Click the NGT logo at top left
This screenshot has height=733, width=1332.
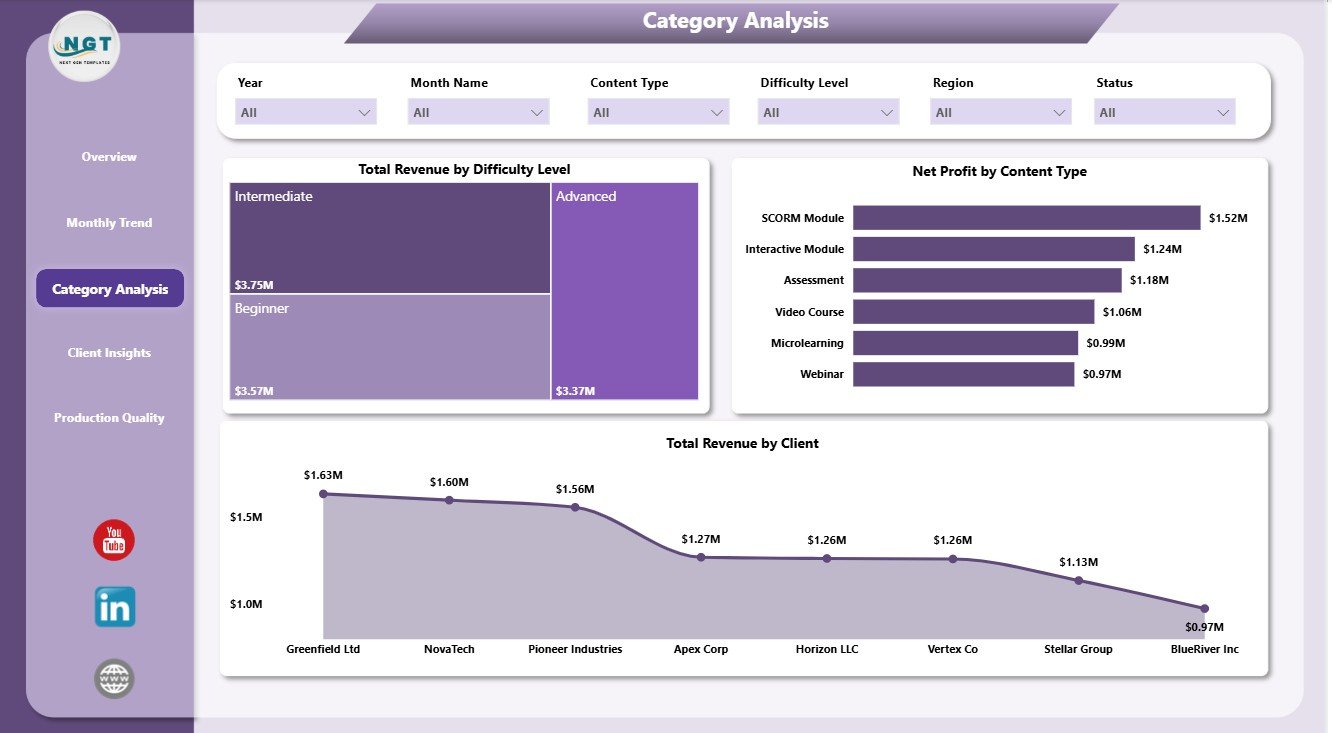85,46
